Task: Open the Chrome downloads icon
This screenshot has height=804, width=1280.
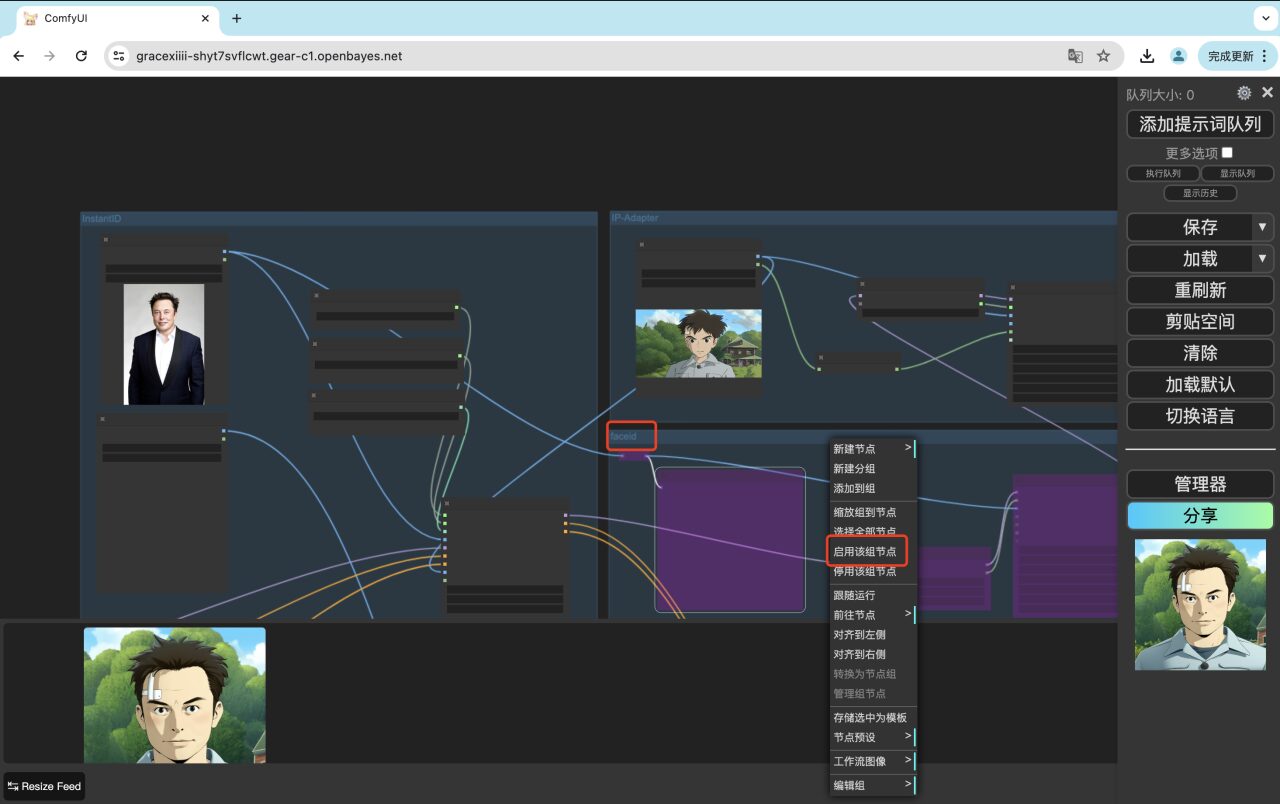Action: click(1147, 56)
